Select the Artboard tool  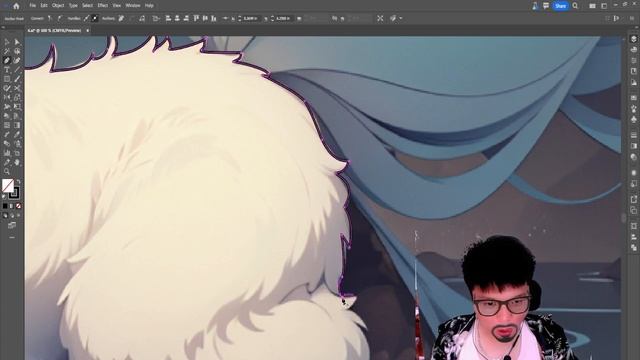click(17, 153)
